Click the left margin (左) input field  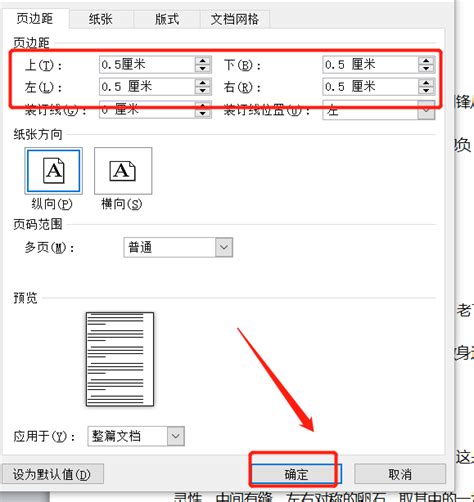coord(147,87)
